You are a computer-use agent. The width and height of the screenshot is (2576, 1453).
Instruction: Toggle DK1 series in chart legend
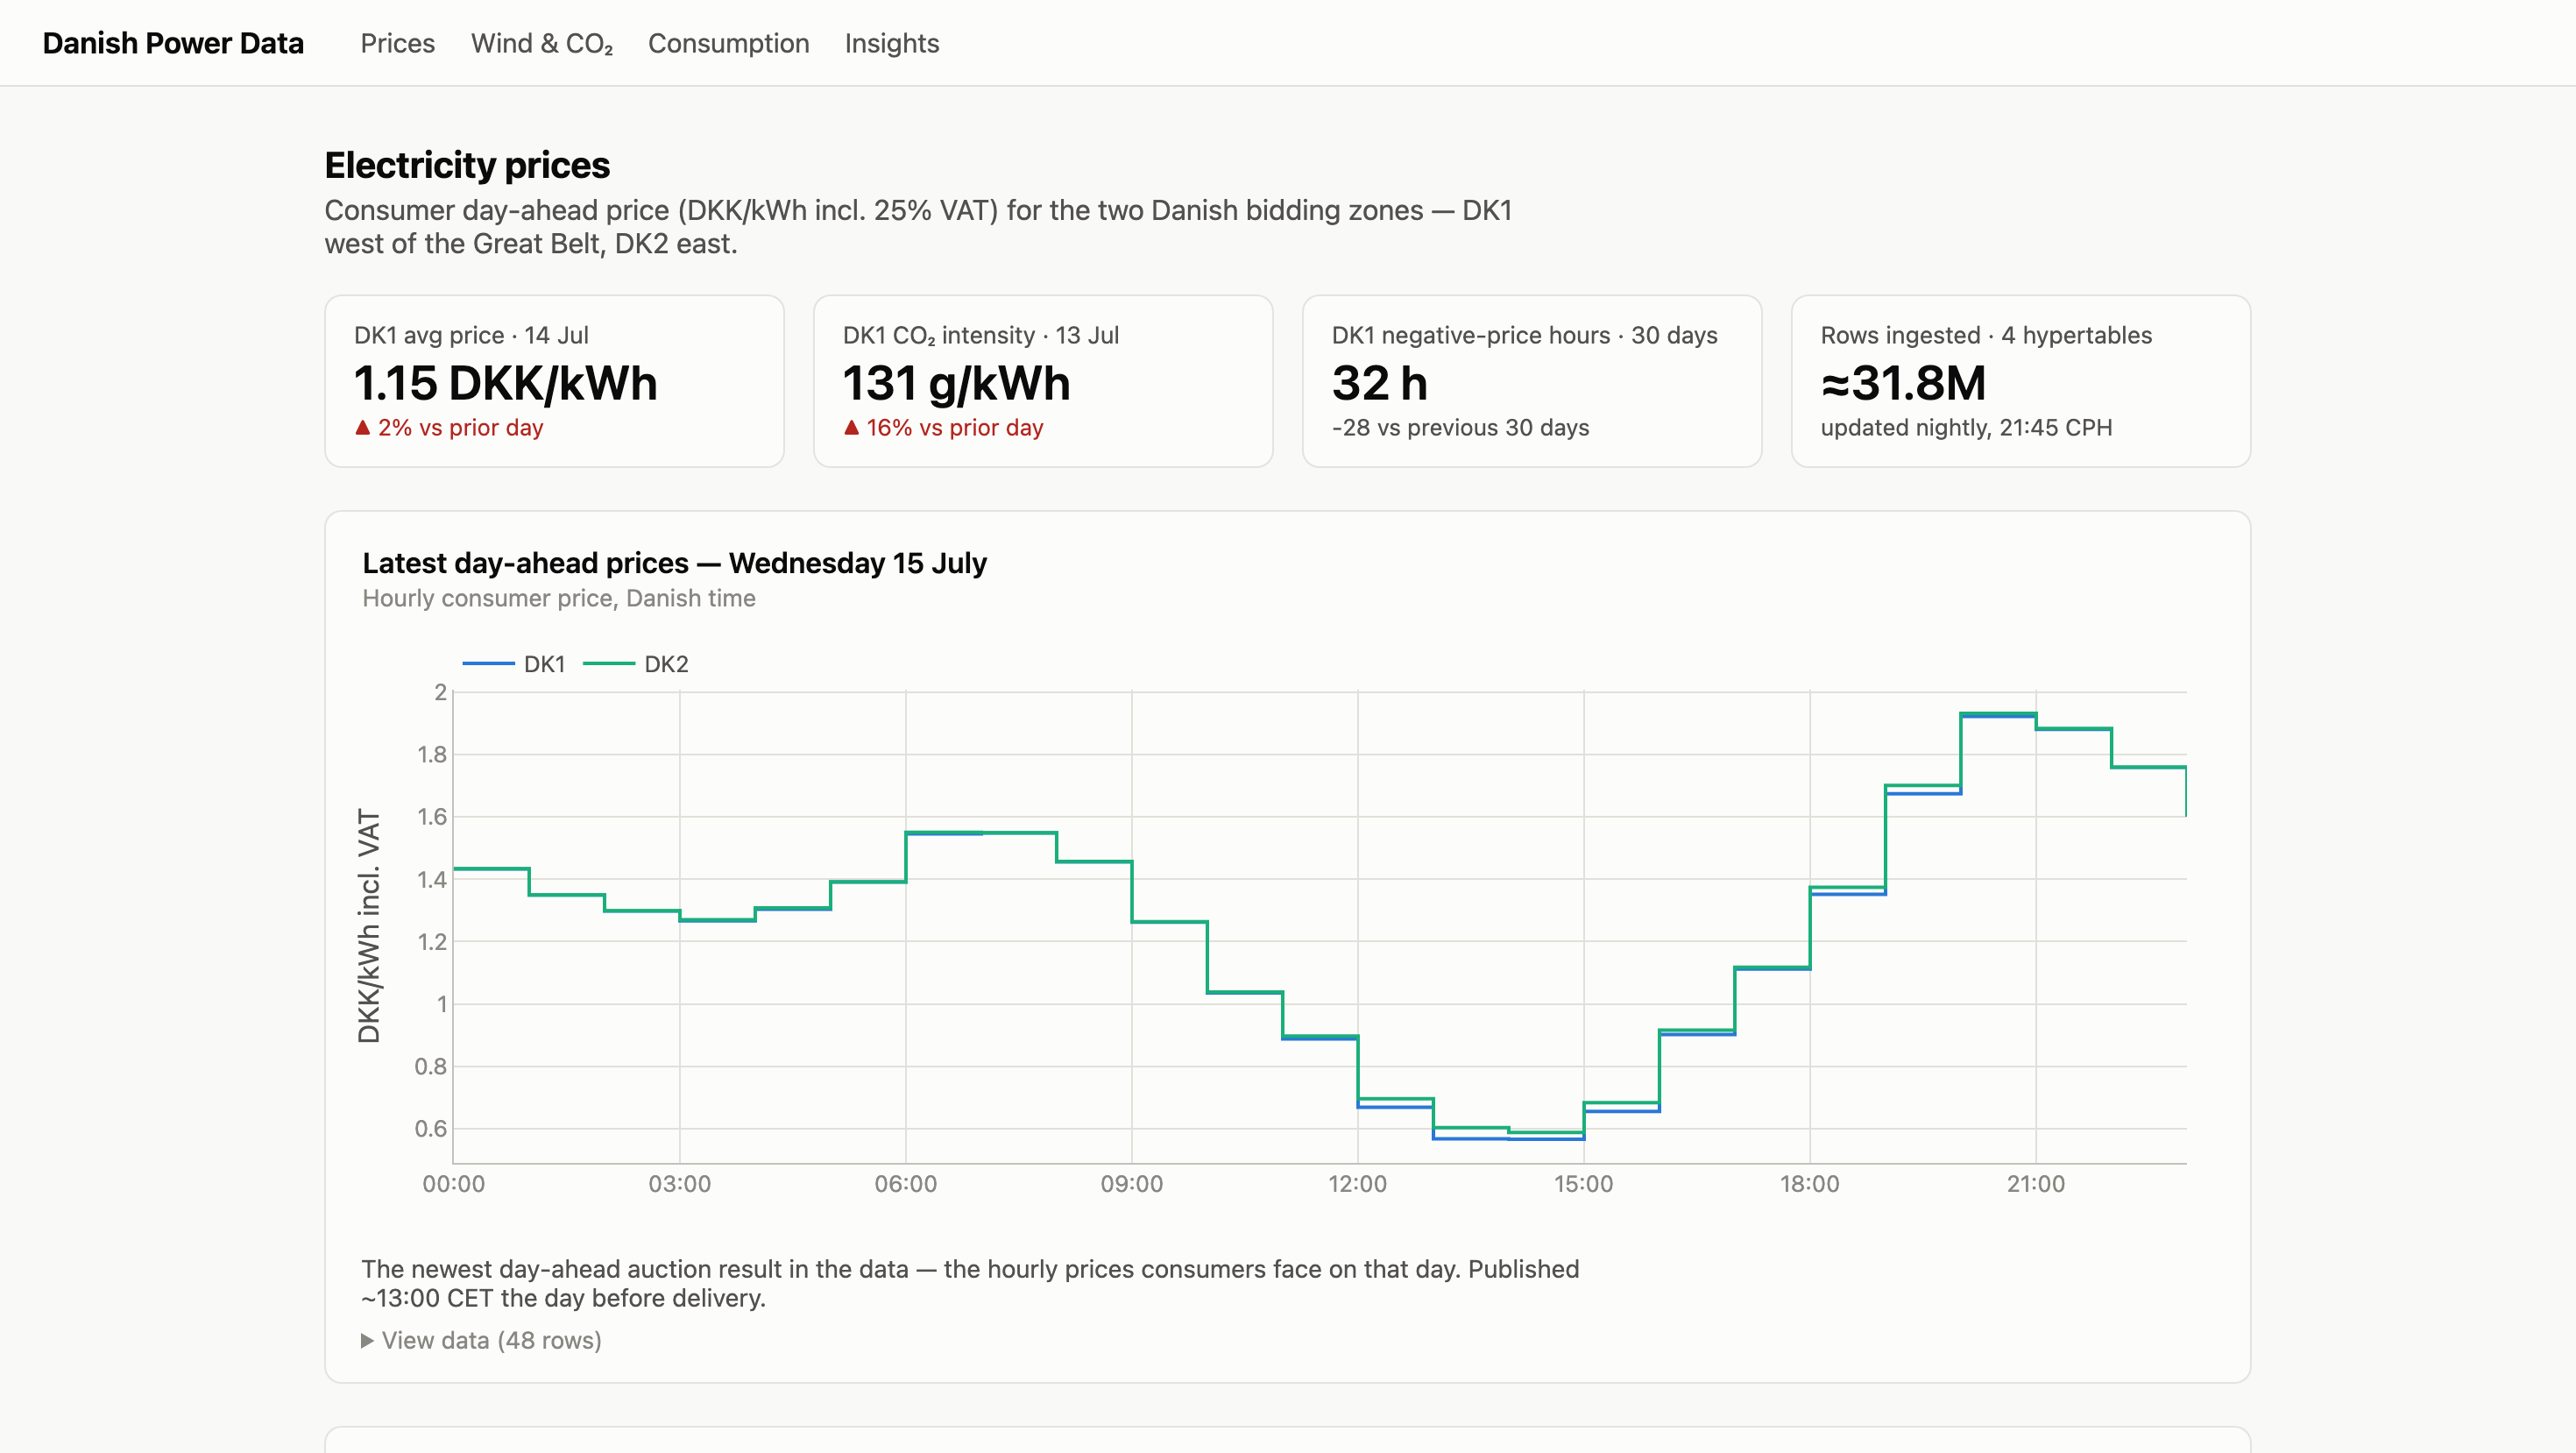(x=514, y=664)
